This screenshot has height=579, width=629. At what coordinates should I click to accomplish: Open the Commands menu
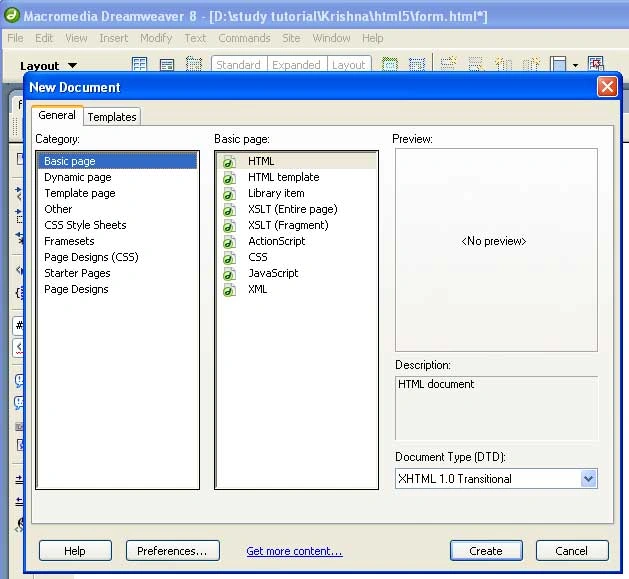(244, 38)
